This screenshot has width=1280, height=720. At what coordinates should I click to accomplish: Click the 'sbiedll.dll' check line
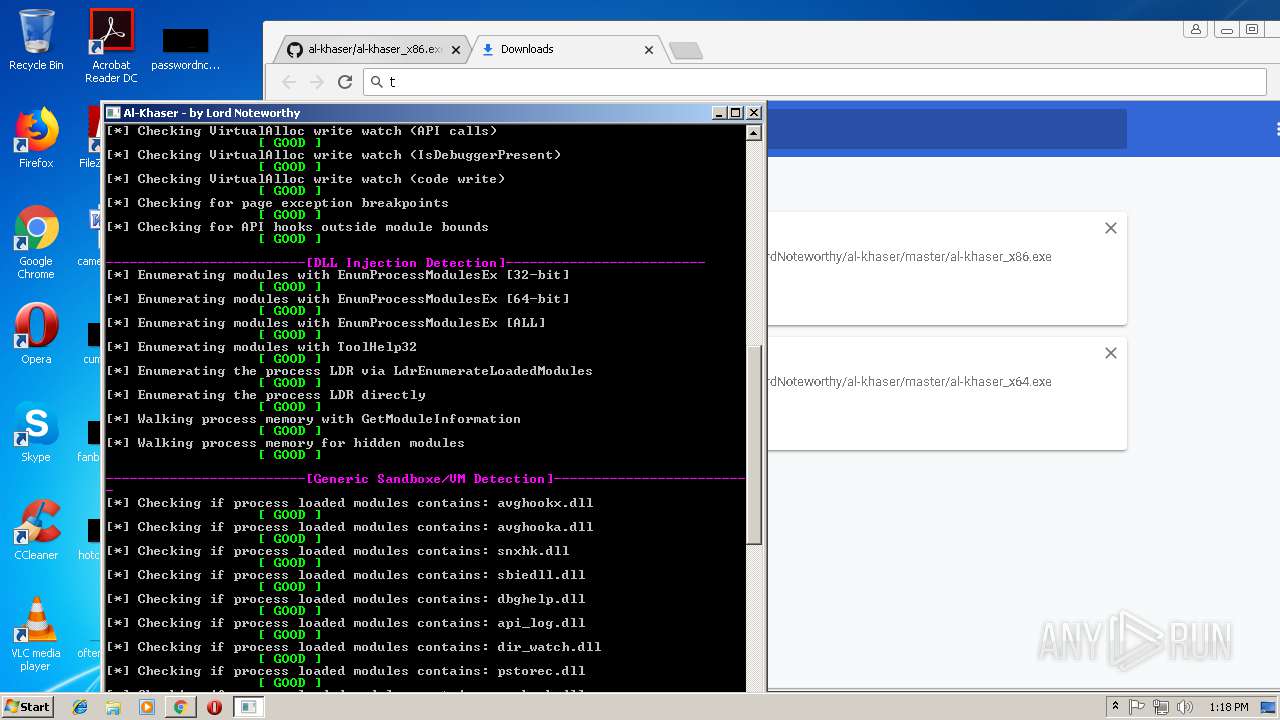345,575
